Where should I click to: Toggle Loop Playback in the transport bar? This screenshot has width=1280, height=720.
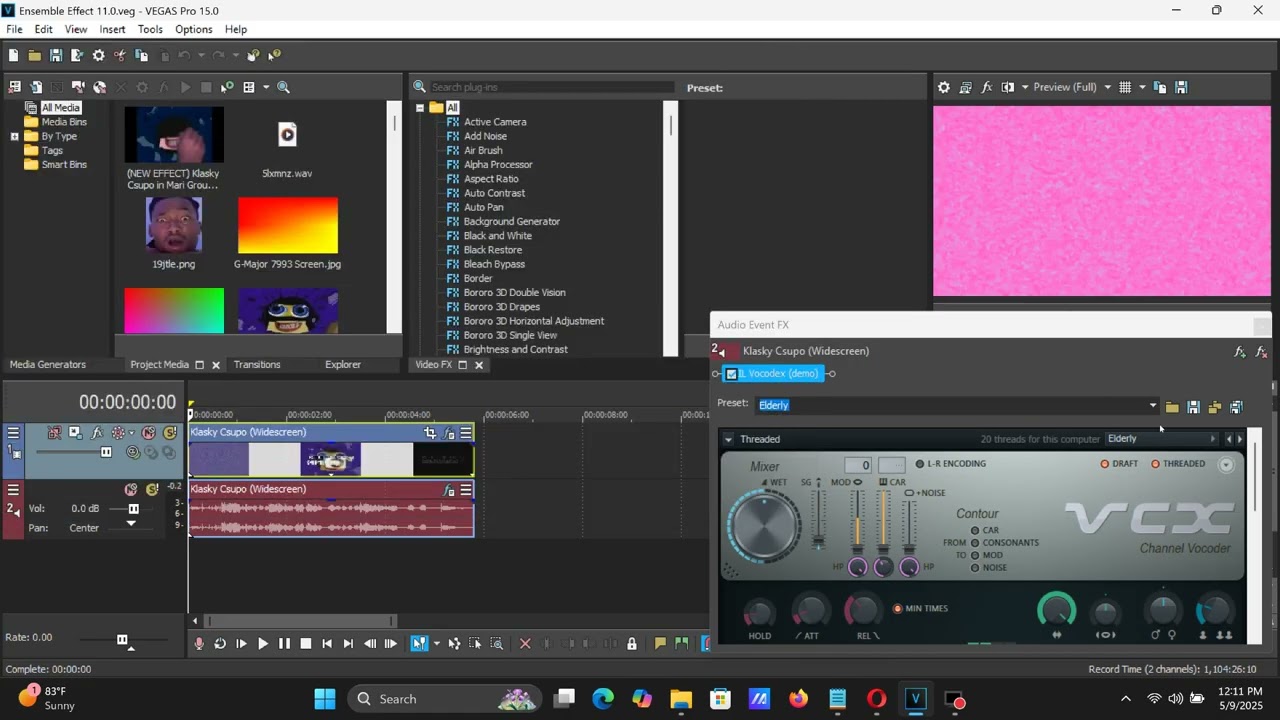click(x=220, y=644)
